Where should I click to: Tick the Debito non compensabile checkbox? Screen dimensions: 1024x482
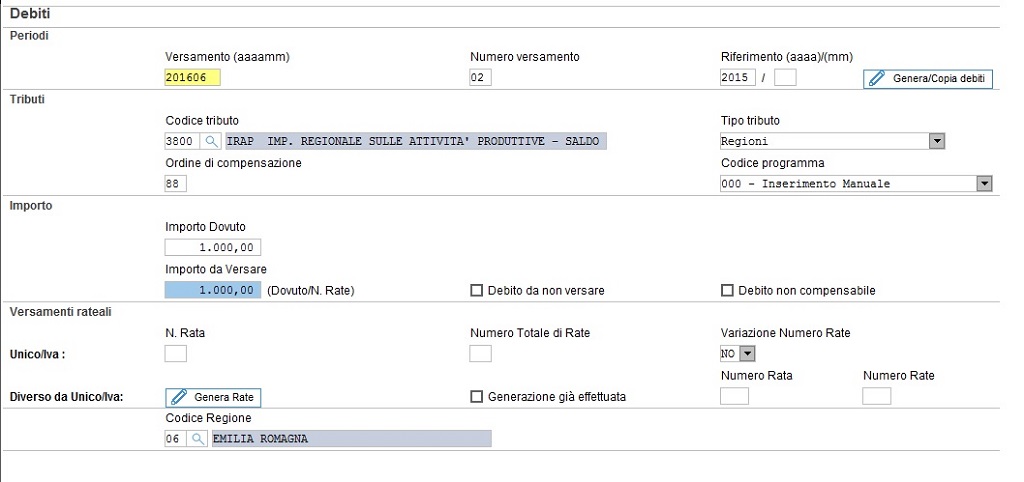(x=727, y=291)
